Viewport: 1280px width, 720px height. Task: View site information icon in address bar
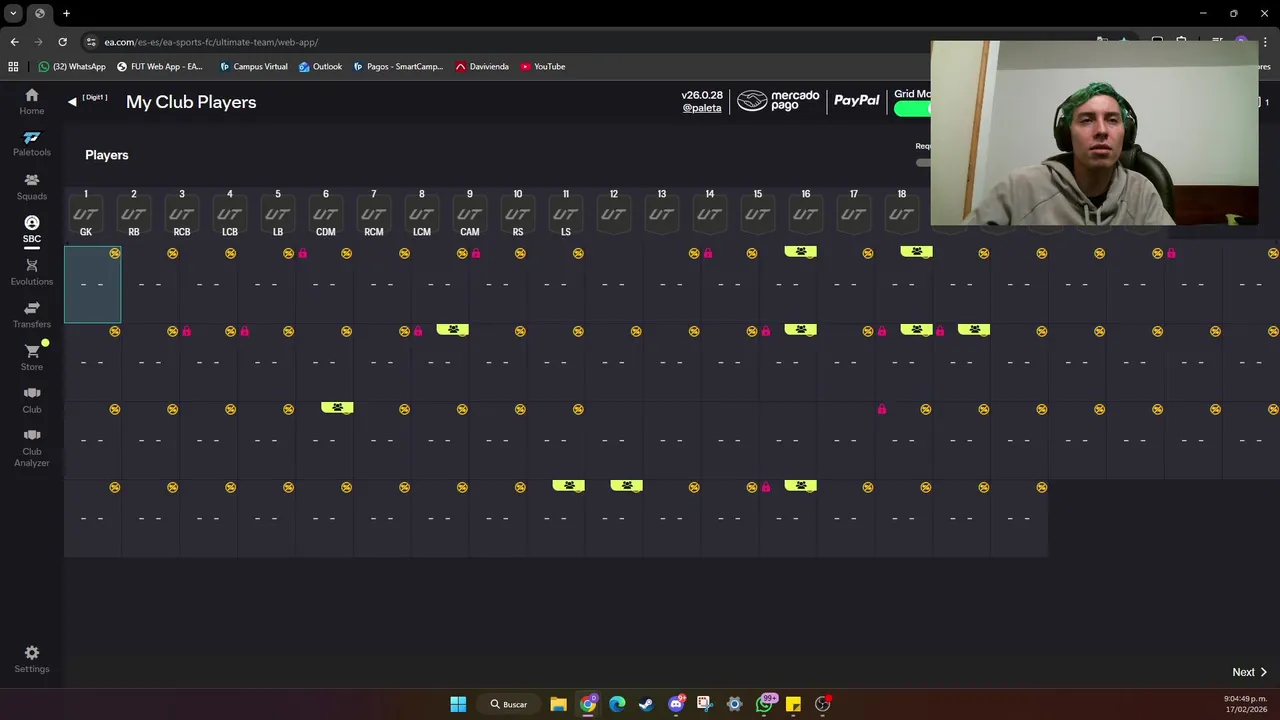click(91, 42)
